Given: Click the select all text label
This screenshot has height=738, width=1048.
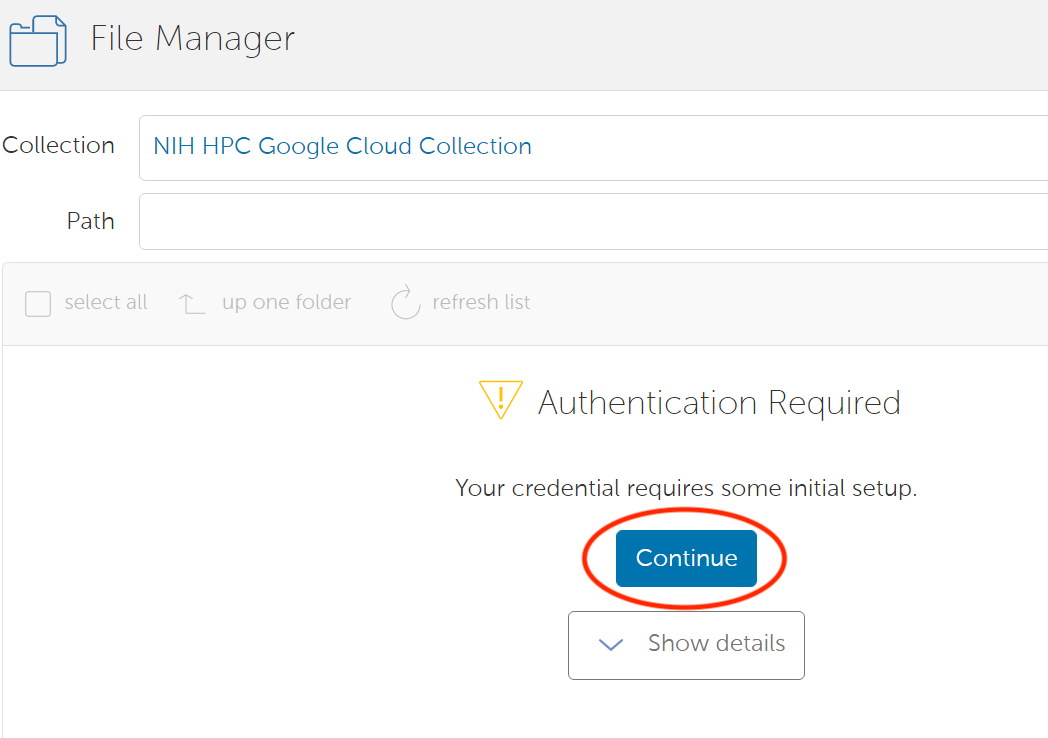Looking at the screenshot, I should [x=106, y=303].
